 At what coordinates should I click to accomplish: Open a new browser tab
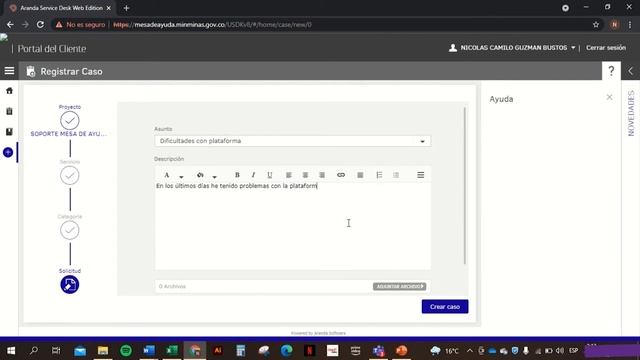coord(126,8)
